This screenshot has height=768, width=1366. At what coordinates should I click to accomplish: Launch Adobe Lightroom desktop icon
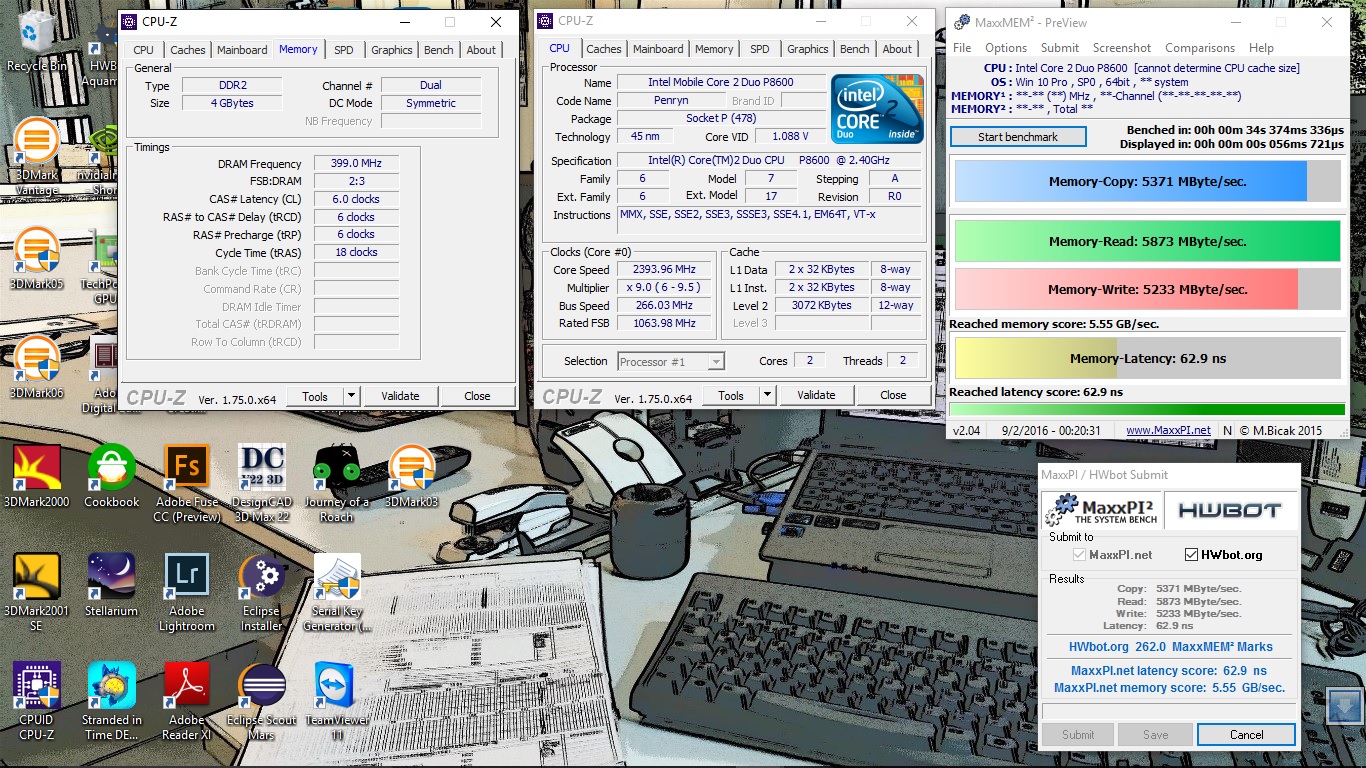coord(187,593)
